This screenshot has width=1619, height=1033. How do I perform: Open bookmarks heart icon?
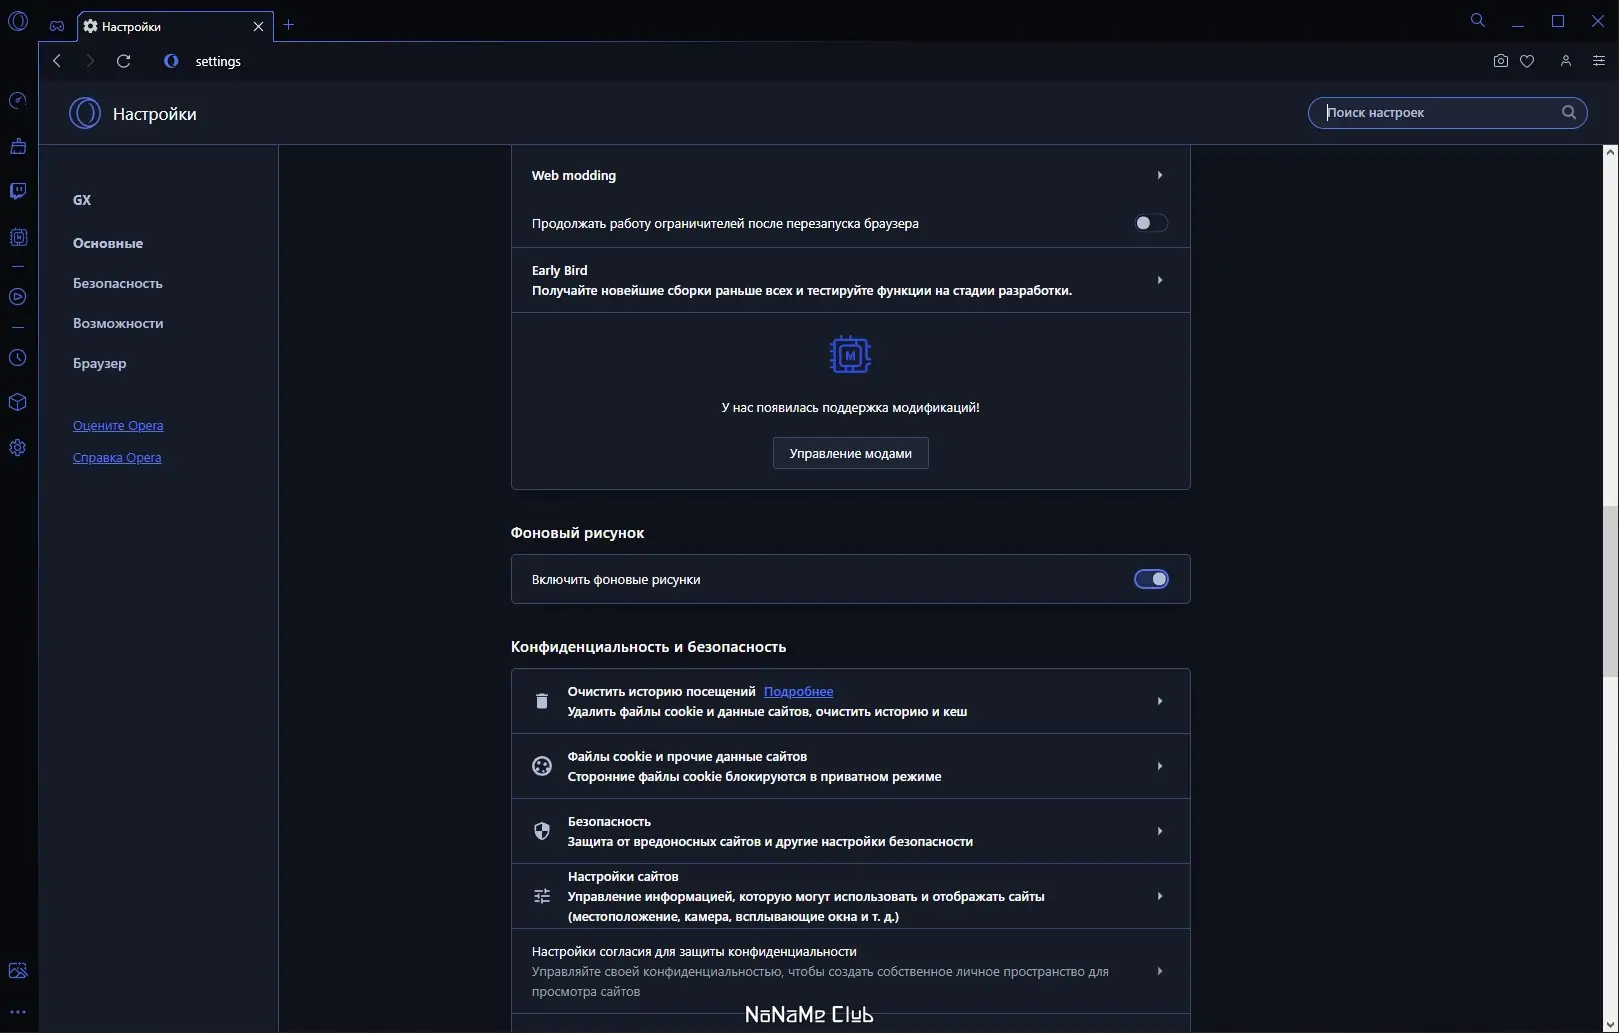tap(1527, 61)
